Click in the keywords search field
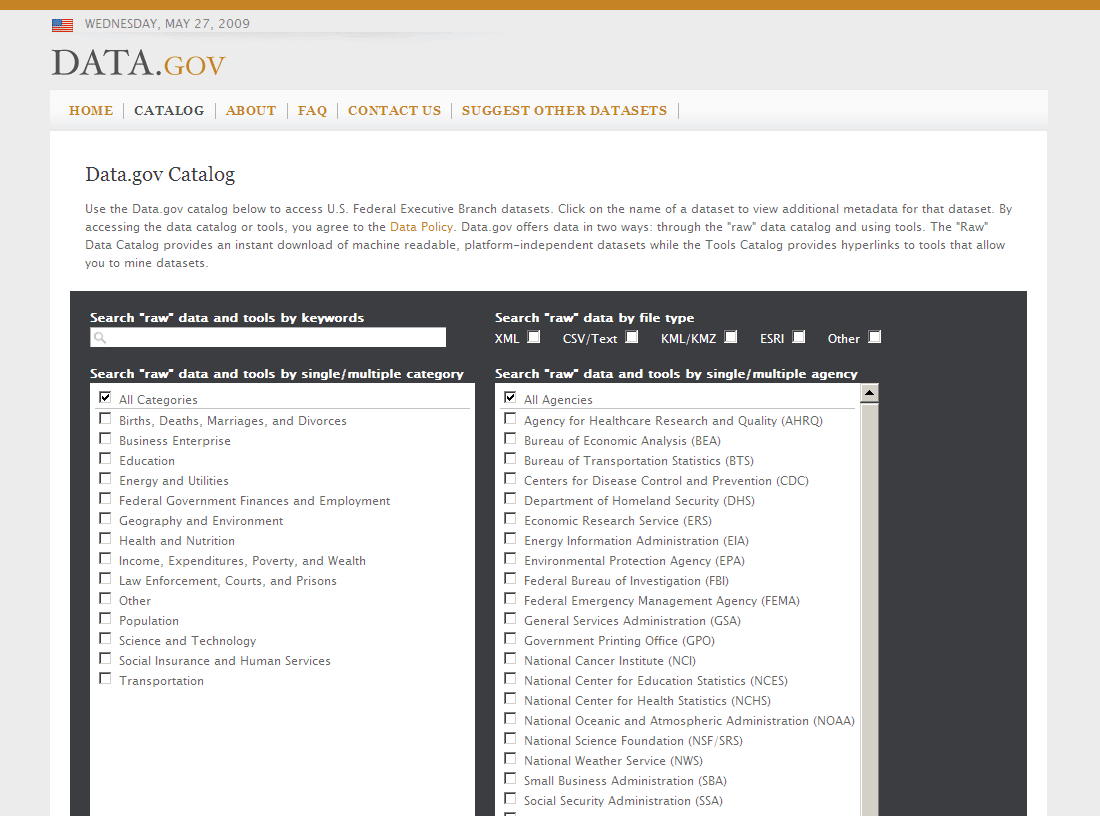1100x816 pixels. [268, 337]
